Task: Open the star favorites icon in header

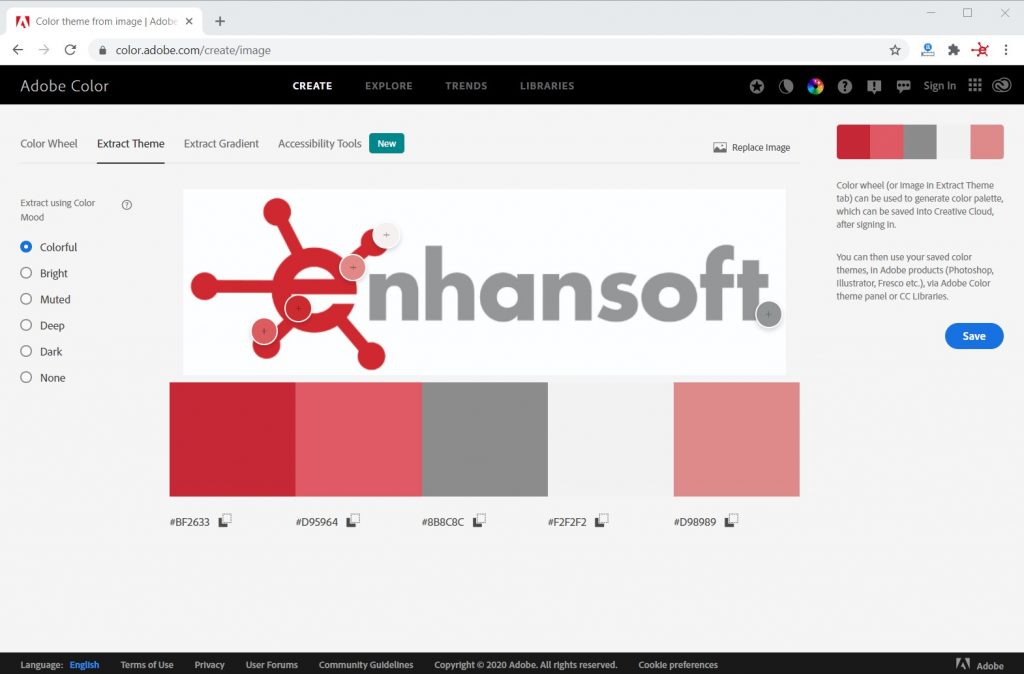Action: click(x=757, y=86)
